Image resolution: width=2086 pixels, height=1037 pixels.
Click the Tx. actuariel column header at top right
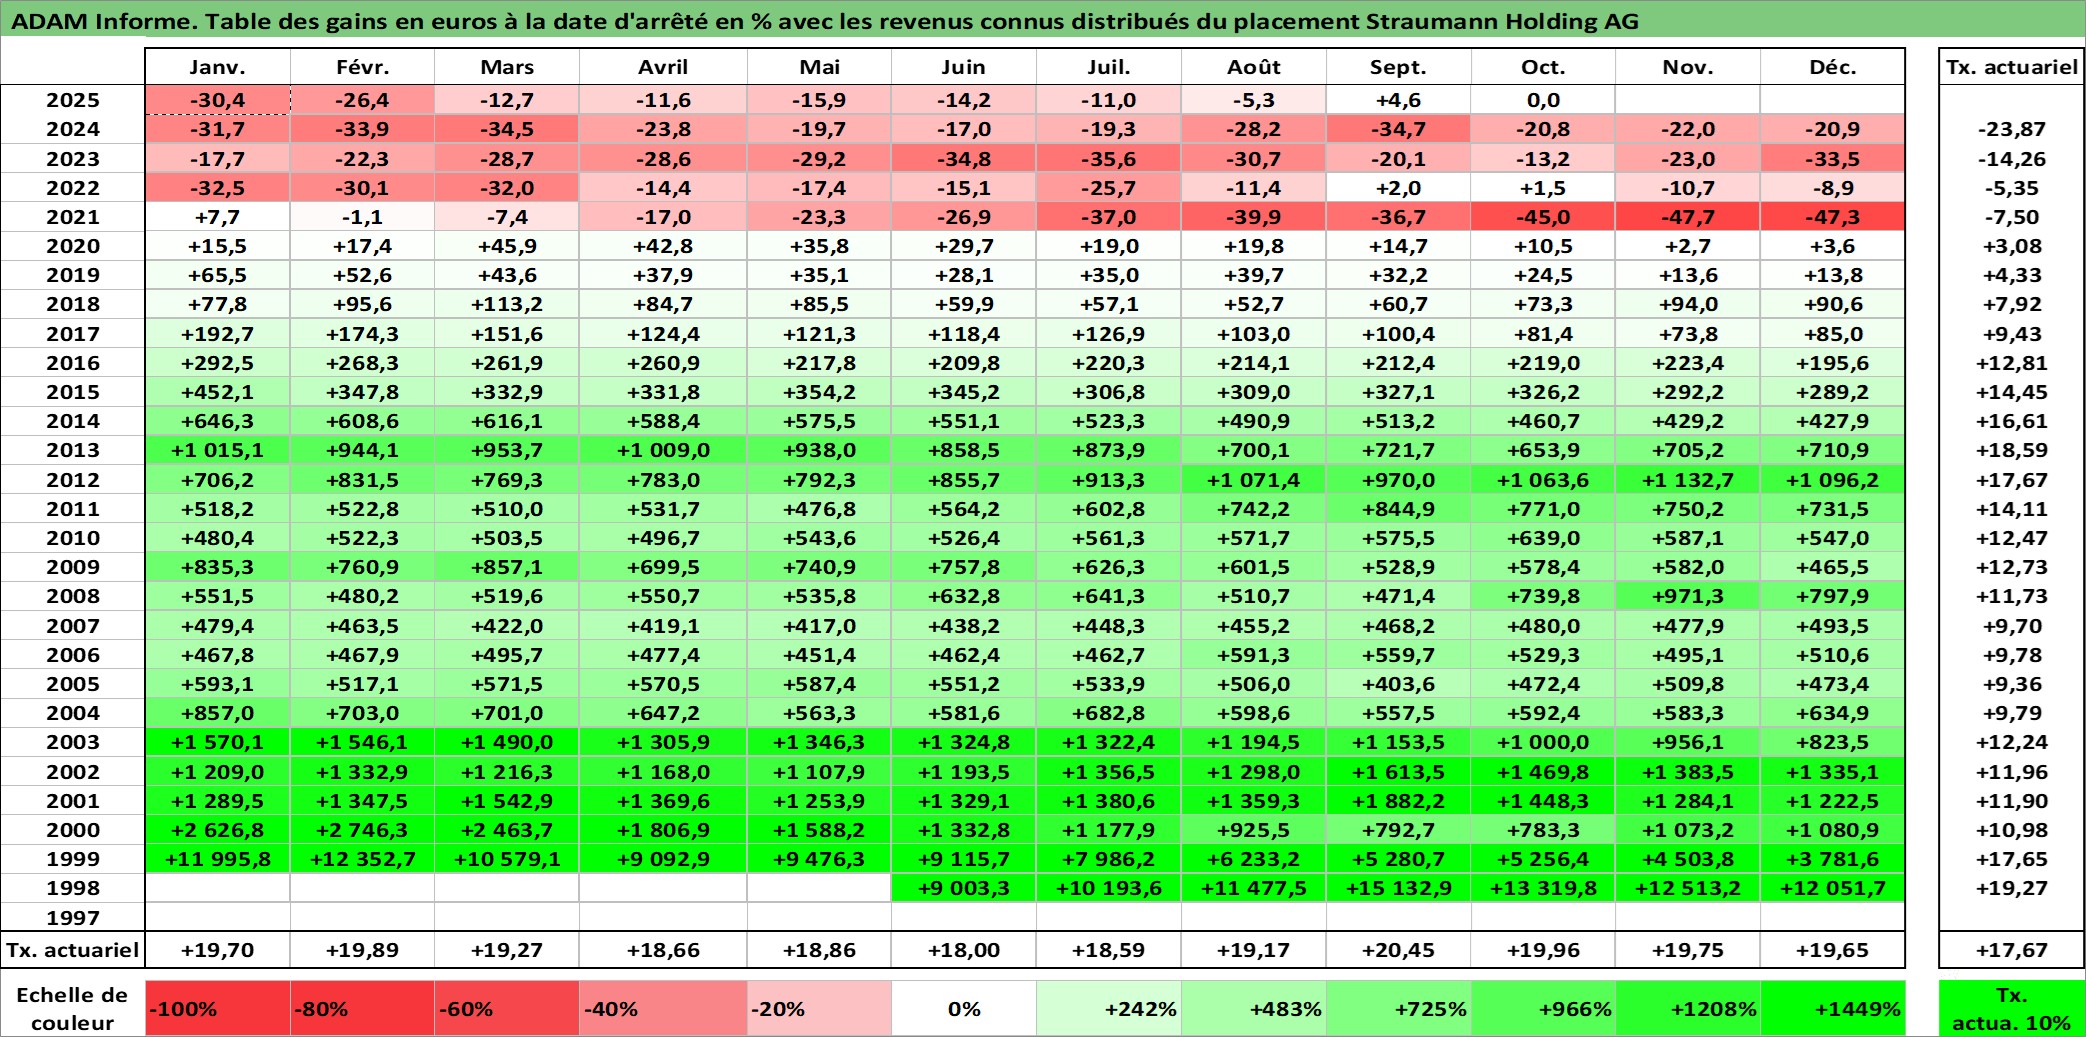click(x=2011, y=67)
